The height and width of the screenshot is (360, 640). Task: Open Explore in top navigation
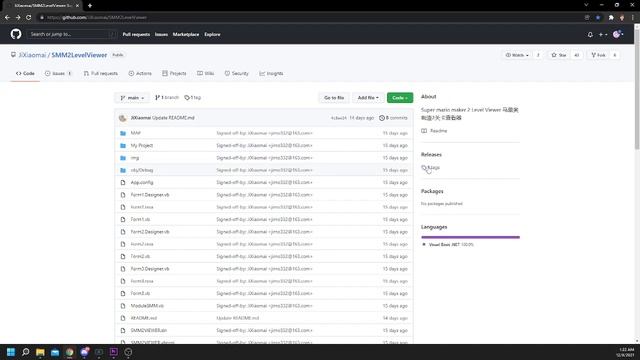[x=212, y=34]
